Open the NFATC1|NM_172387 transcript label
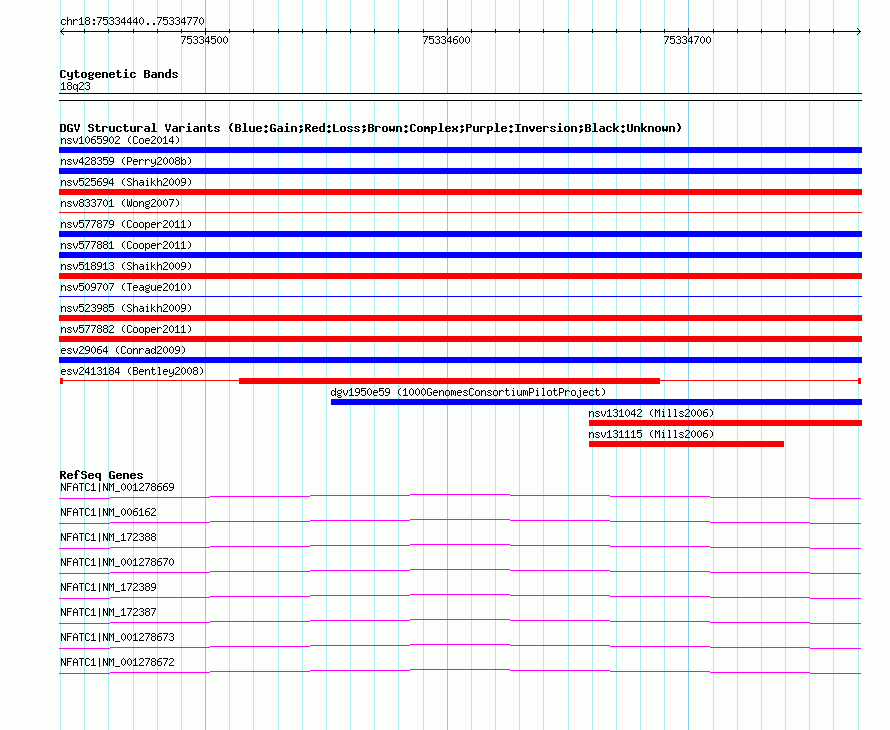This screenshot has width=890, height=730. pos(108,612)
